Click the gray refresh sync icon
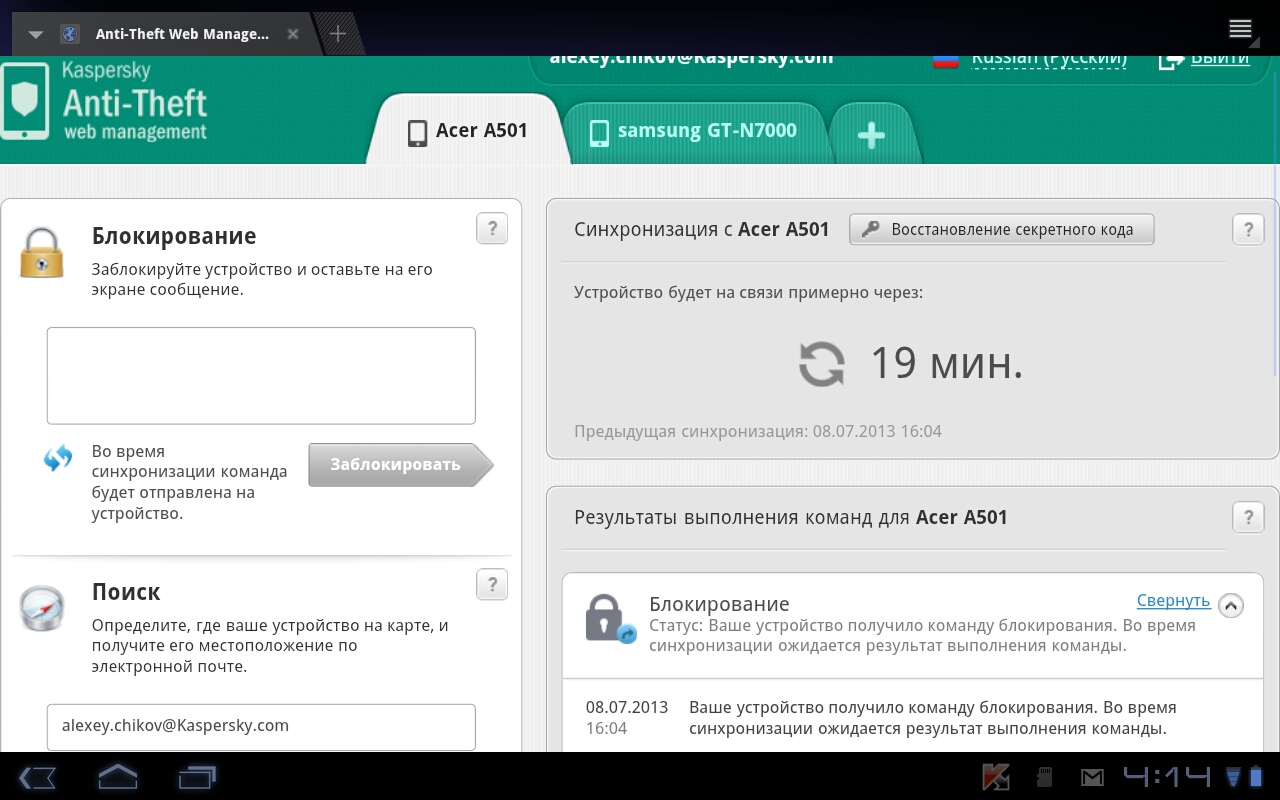Viewport: 1280px width, 800px height. tap(822, 364)
